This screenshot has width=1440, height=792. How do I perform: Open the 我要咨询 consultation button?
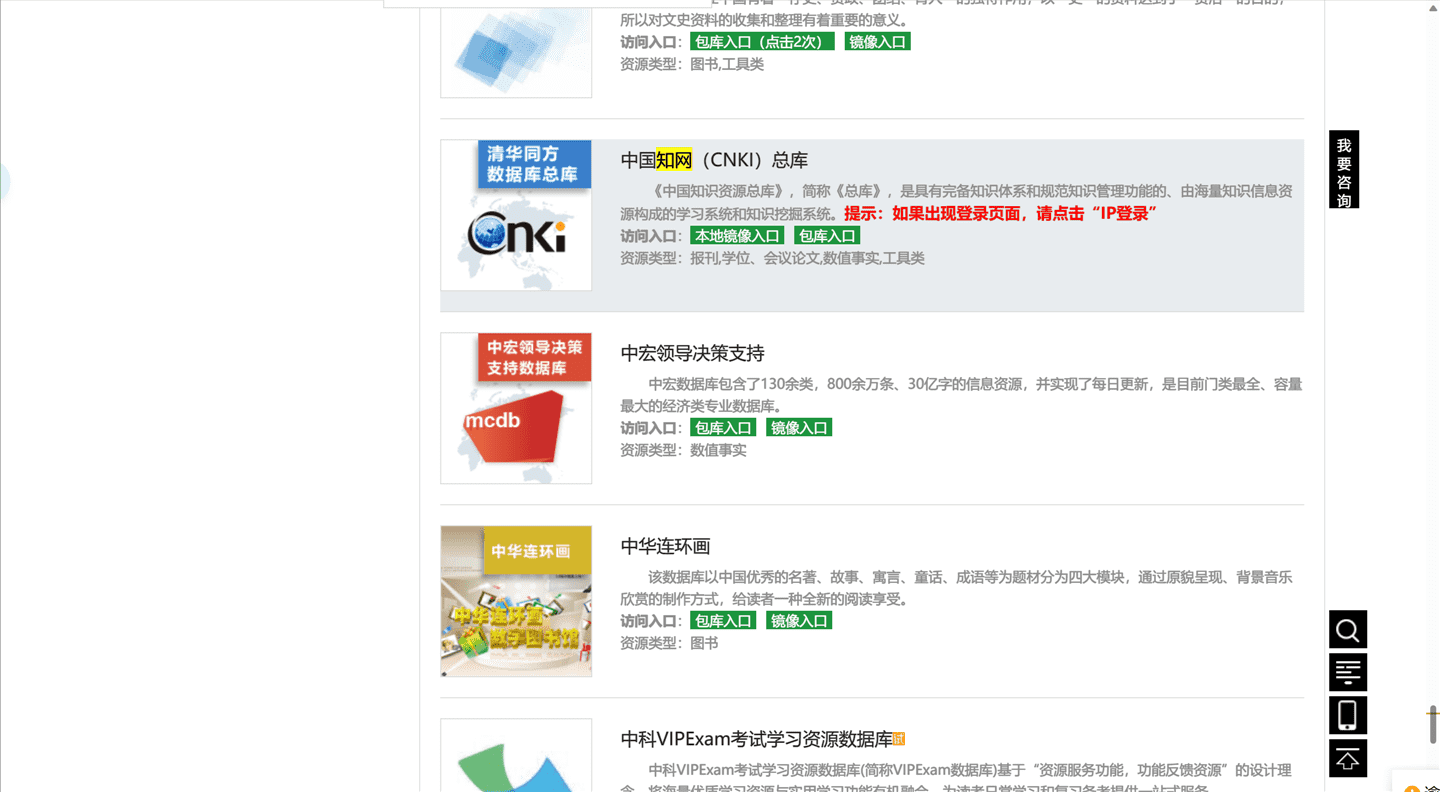tap(1344, 170)
